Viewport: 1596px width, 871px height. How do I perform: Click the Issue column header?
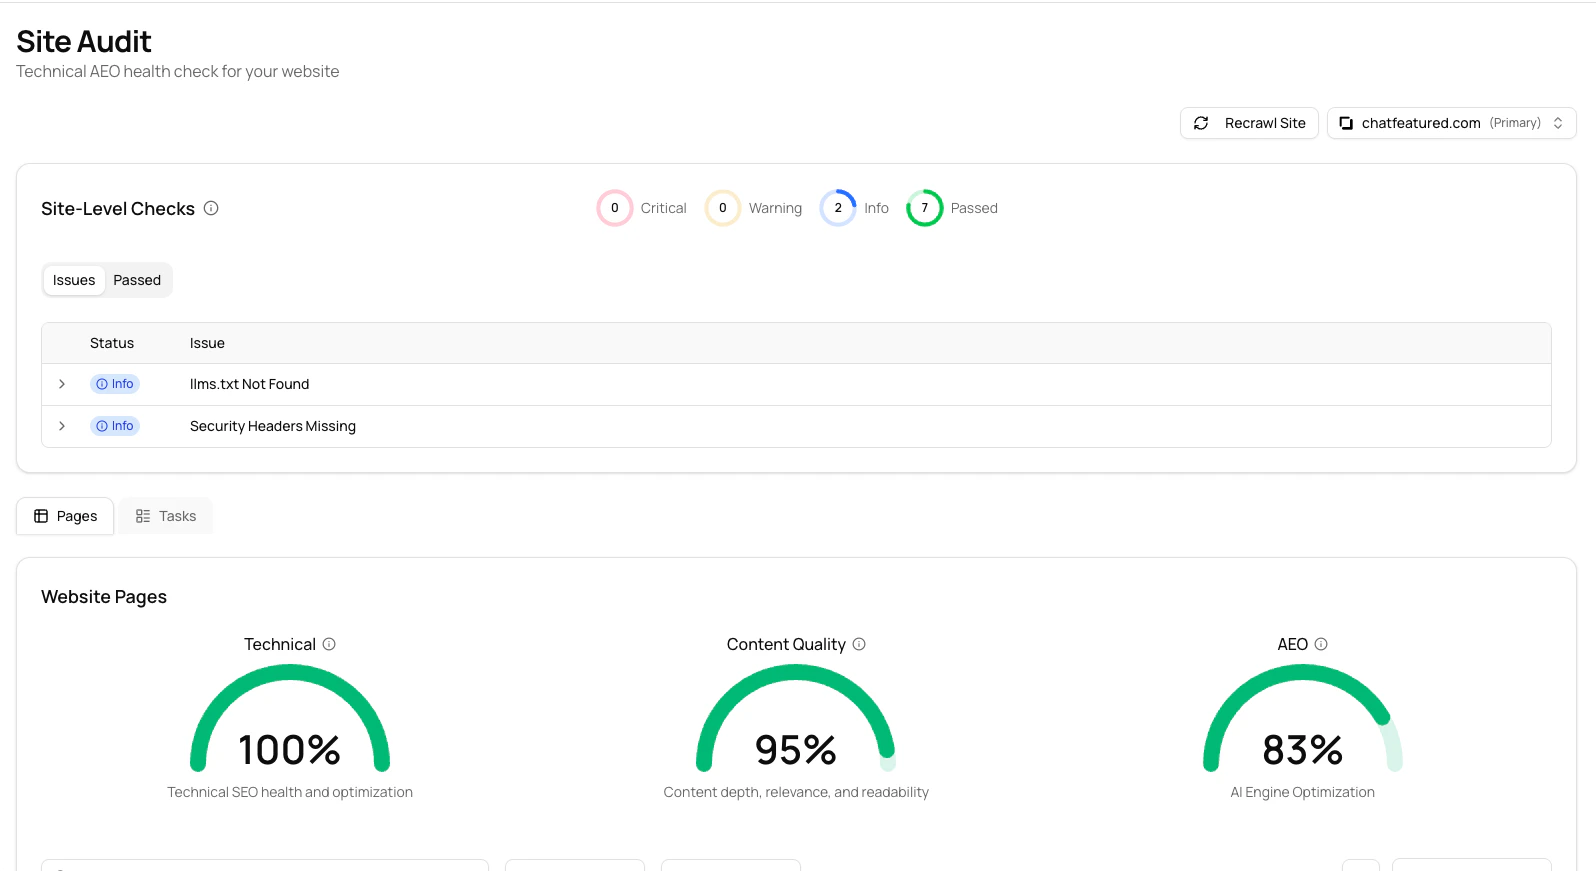(x=207, y=343)
